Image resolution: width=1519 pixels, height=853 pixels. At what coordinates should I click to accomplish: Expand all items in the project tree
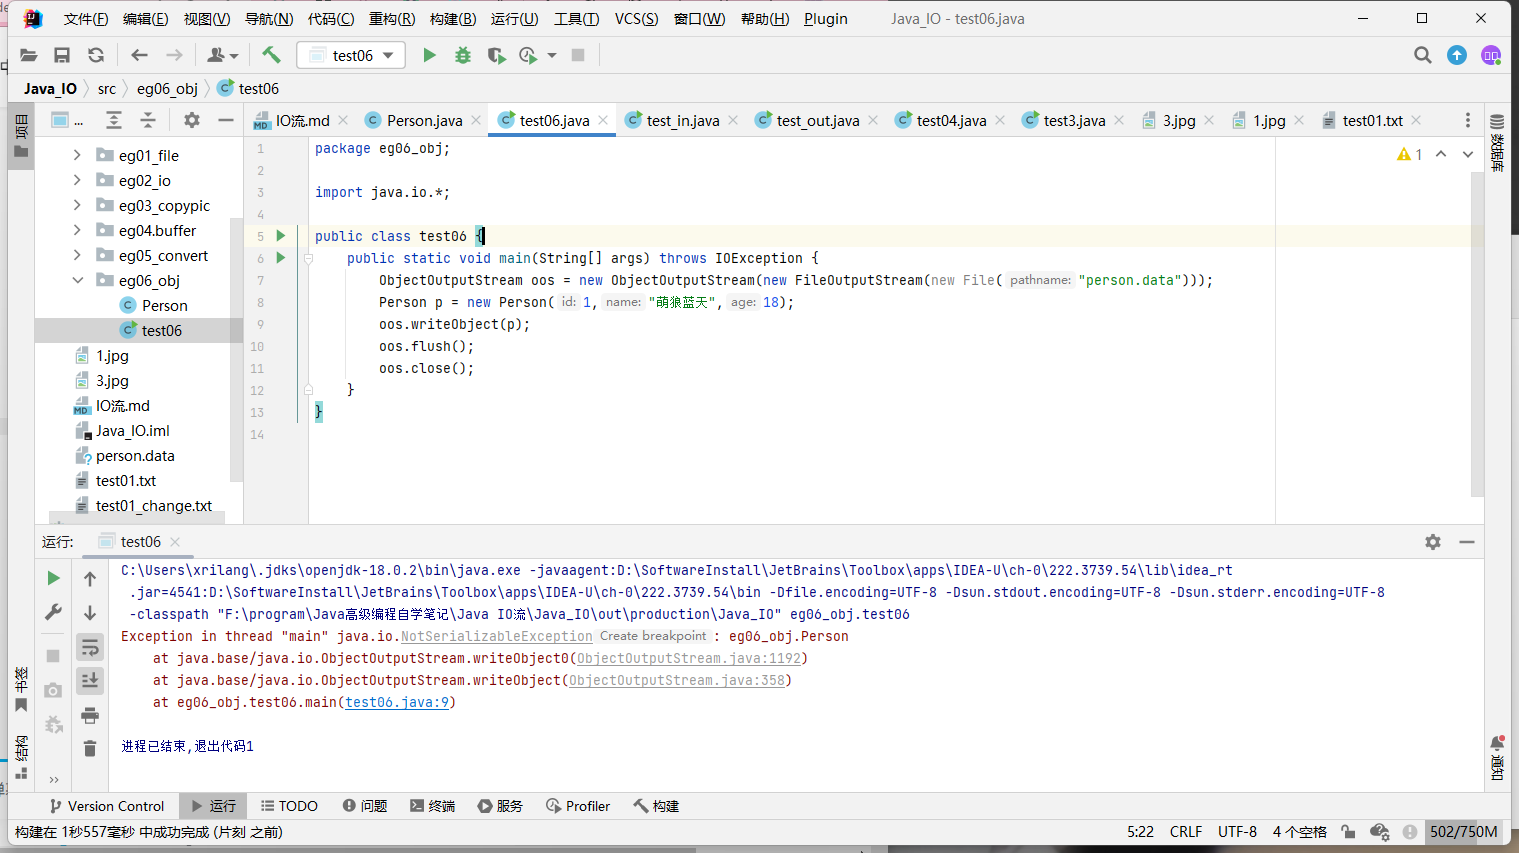click(114, 120)
